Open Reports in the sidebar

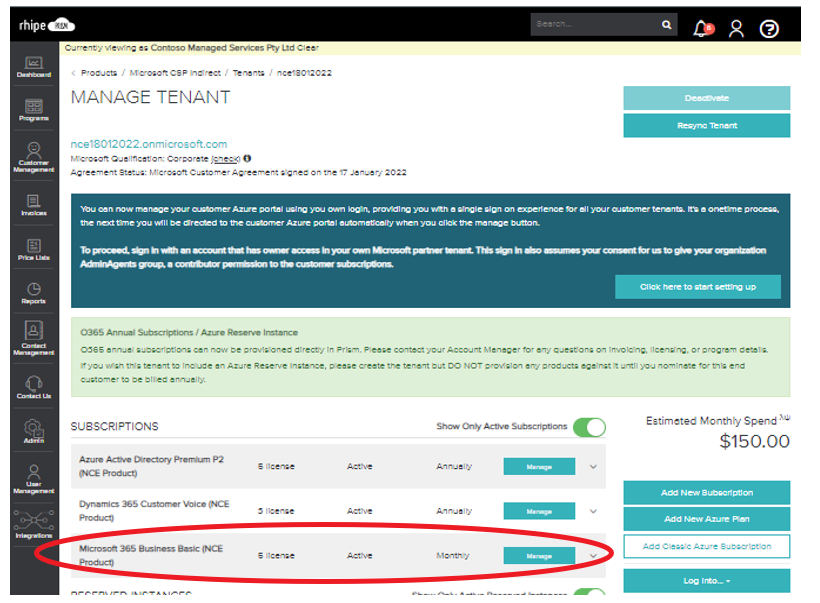point(33,293)
